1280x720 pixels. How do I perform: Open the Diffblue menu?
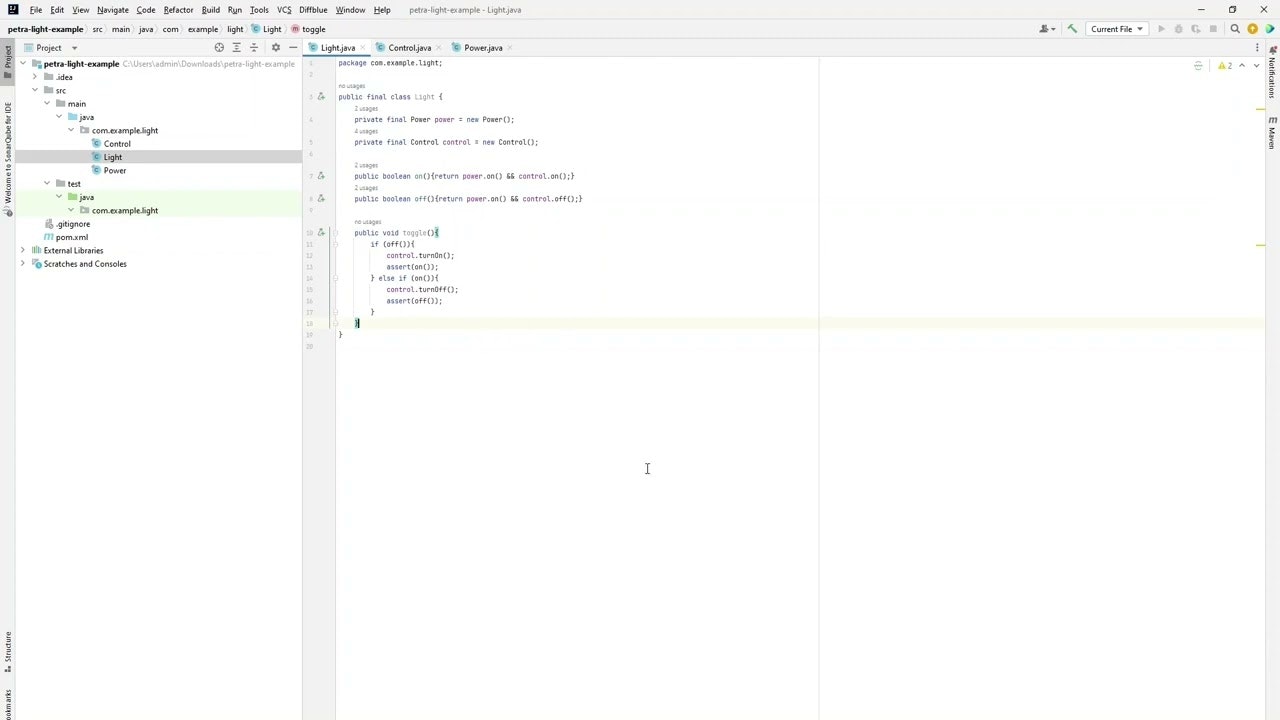tap(313, 10)
